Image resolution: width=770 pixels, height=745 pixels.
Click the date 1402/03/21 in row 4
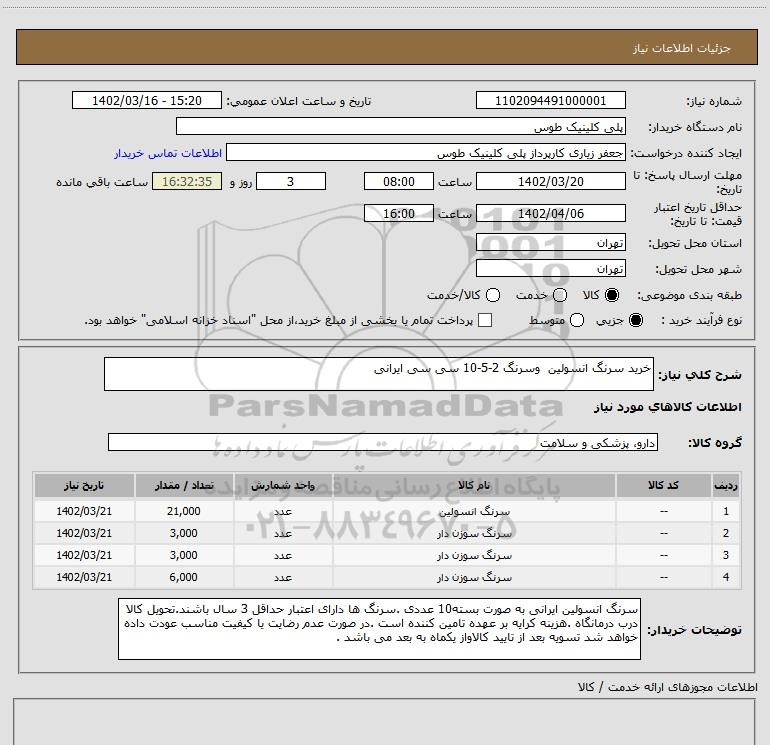point(84,578)
